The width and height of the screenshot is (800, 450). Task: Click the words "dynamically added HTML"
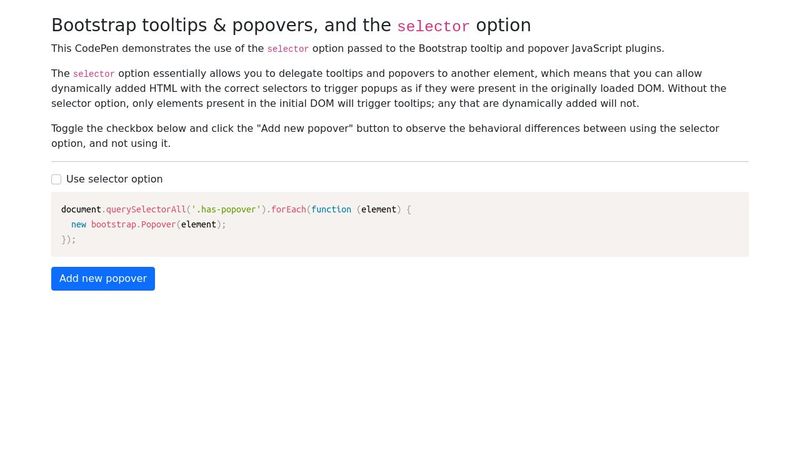coord(114,88)
